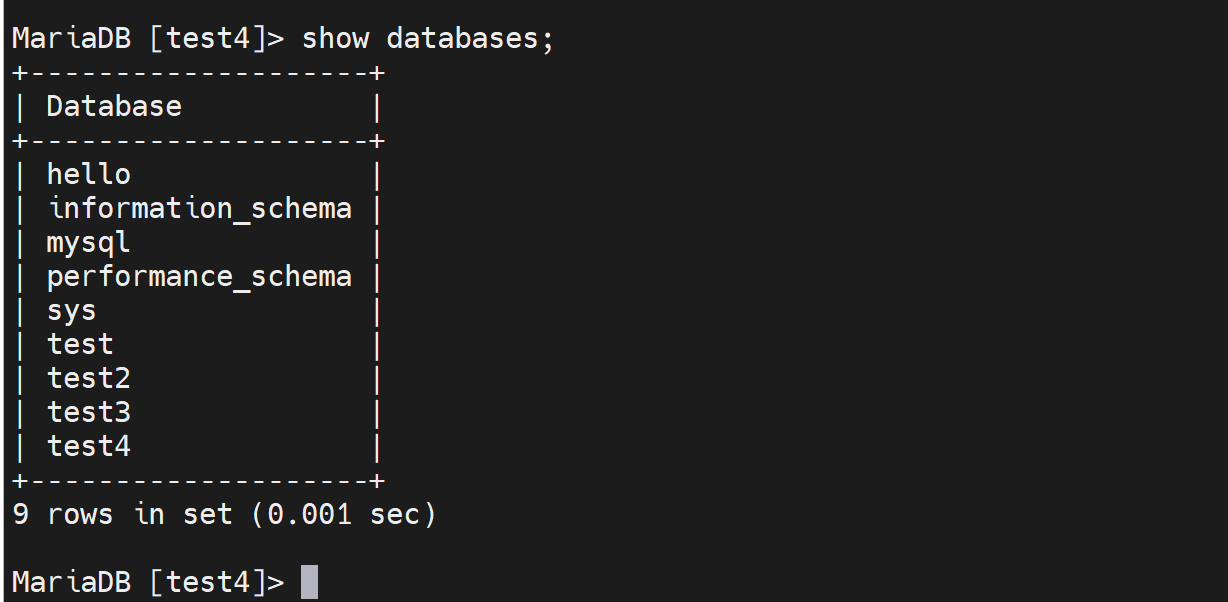Click the bottom border line of the table
Viewport: 1228px width, 602px height.
198,481
